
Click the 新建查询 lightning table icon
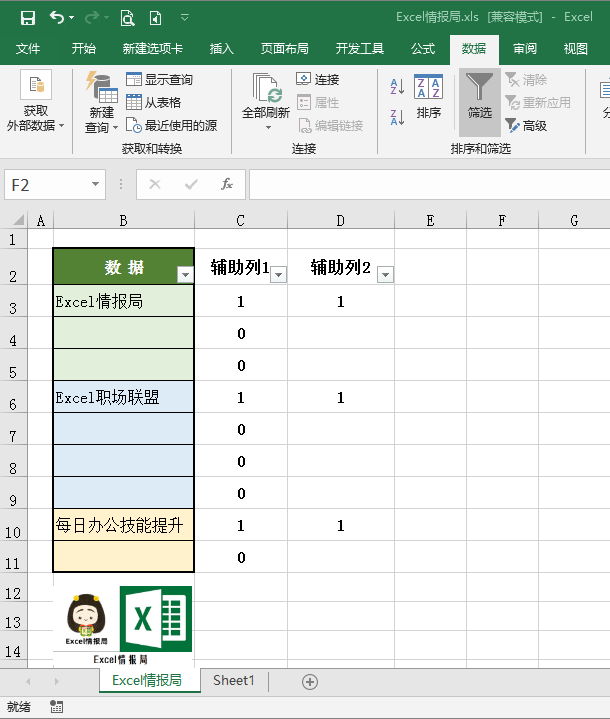pyautogui.click(x=101, y=87)
